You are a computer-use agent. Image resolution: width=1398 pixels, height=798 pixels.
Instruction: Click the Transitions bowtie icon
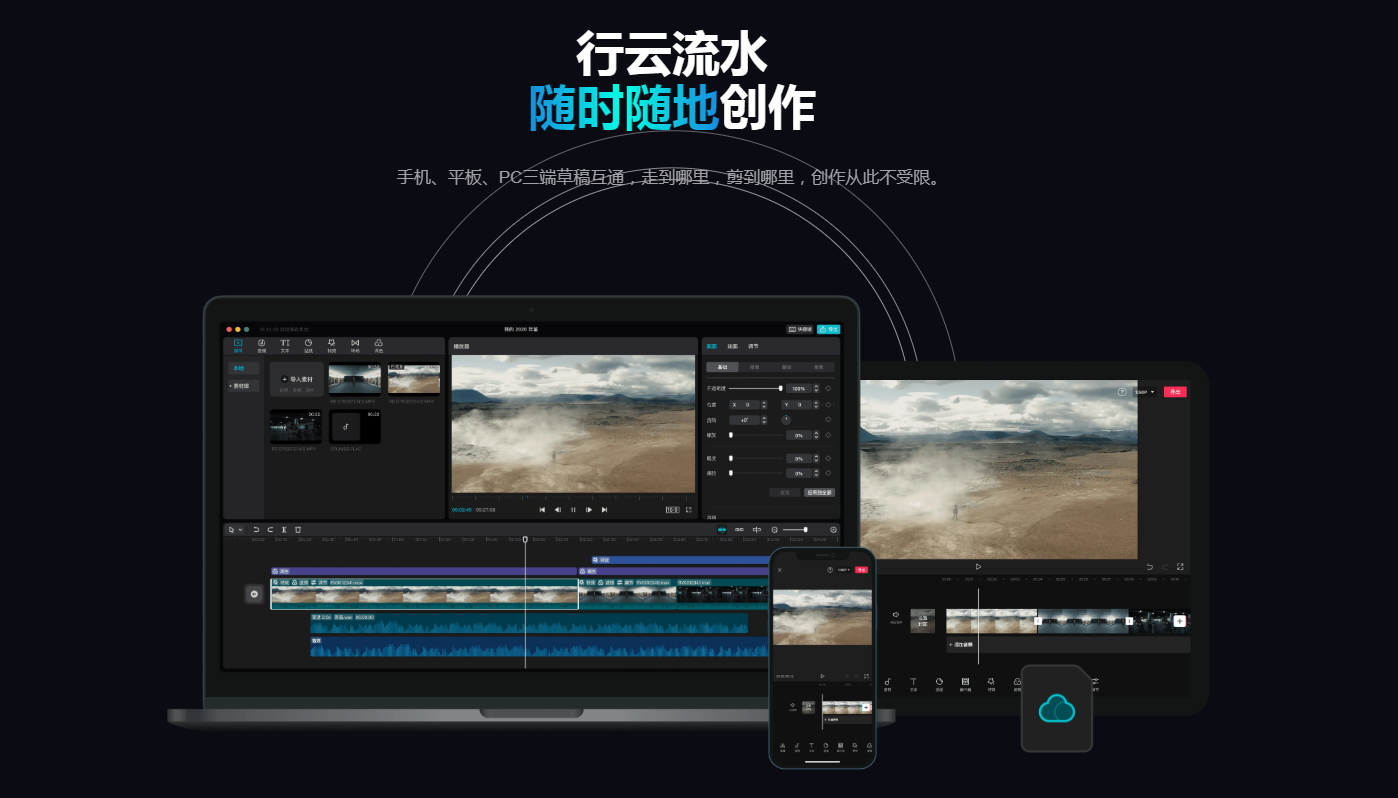355,345
